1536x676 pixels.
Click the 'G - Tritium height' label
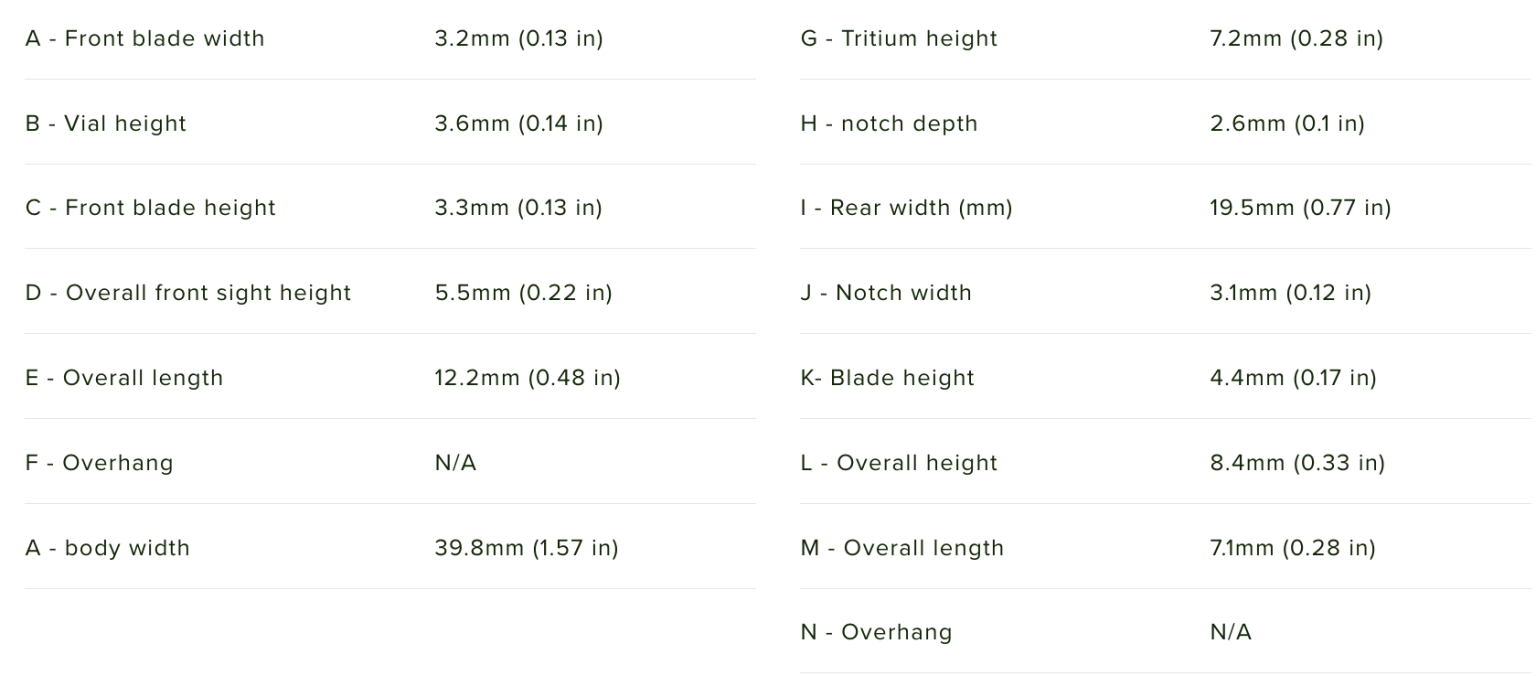pyautogui.click(x=899, y=39)
